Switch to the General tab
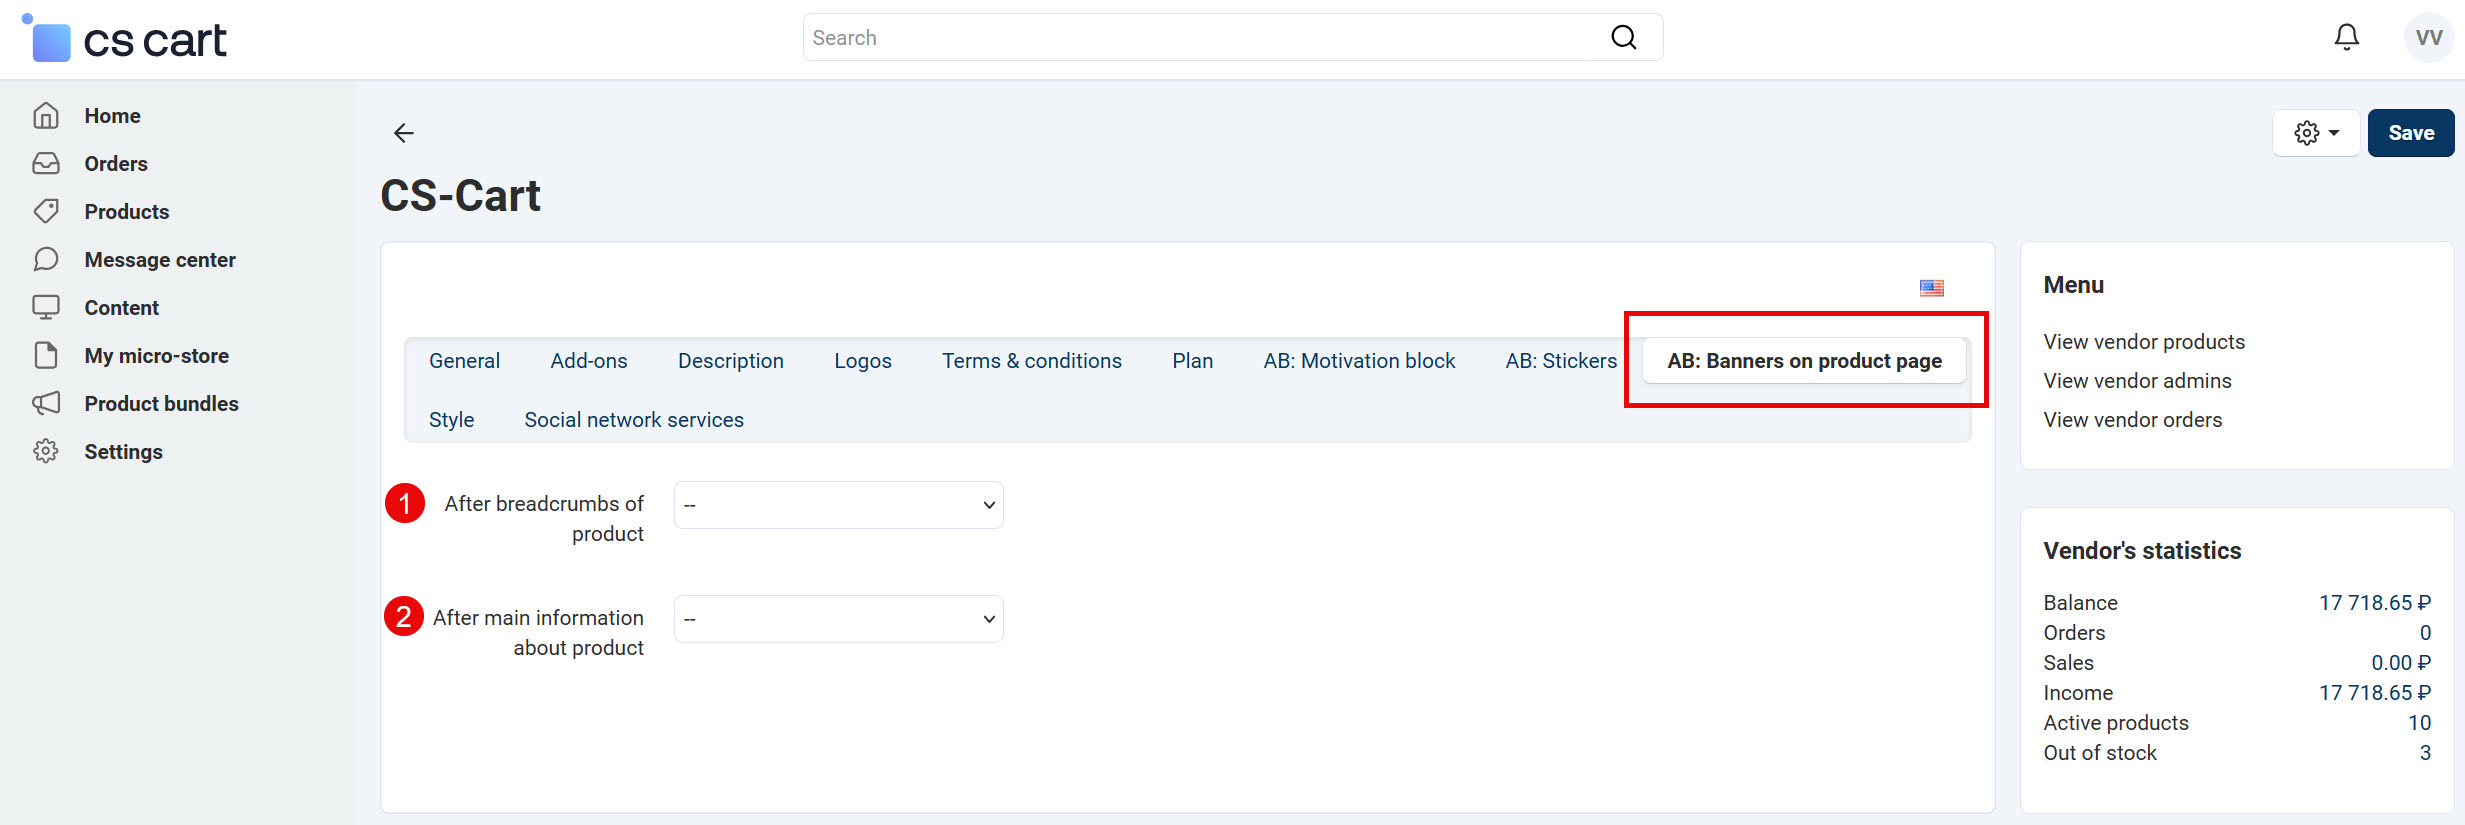This screenshot has width=2465, height=825. (464, 361)
